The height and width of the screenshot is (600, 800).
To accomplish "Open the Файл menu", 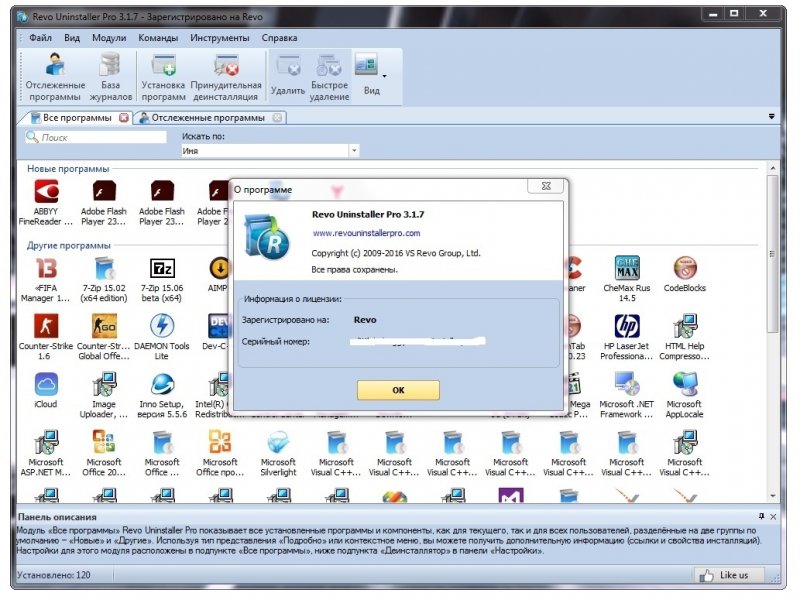I will point(40,38).
